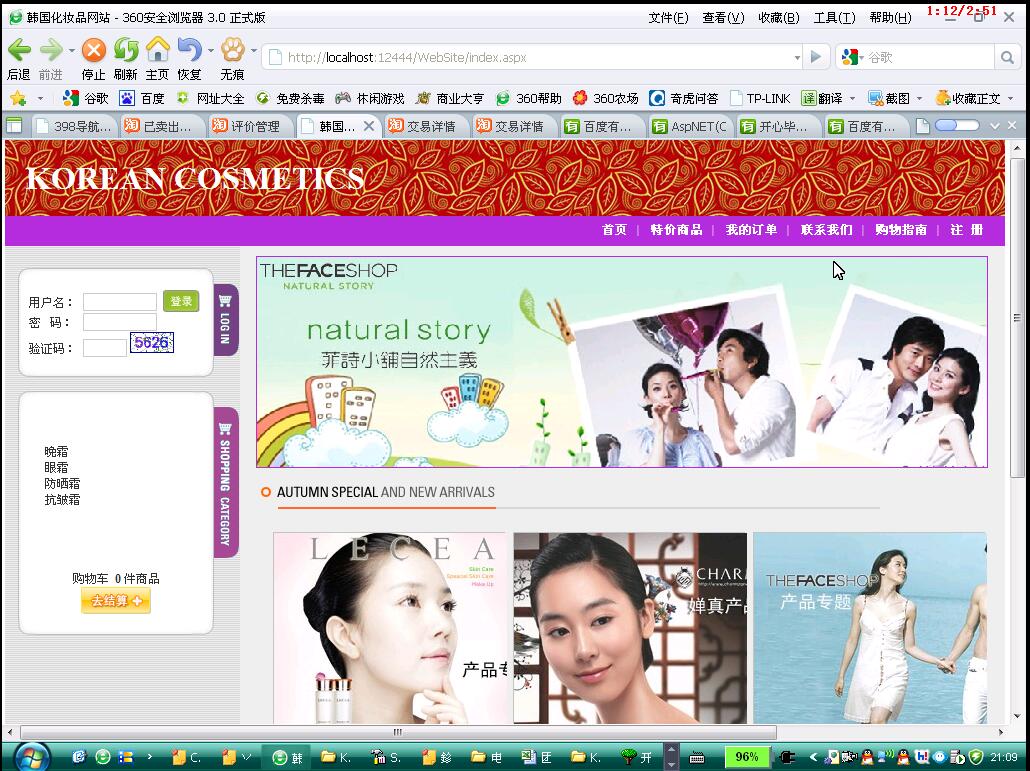Viewport: 1030px width, 771px height.
Task: Click the 截图 screenshot tool
Action: [x=889, y=99]
